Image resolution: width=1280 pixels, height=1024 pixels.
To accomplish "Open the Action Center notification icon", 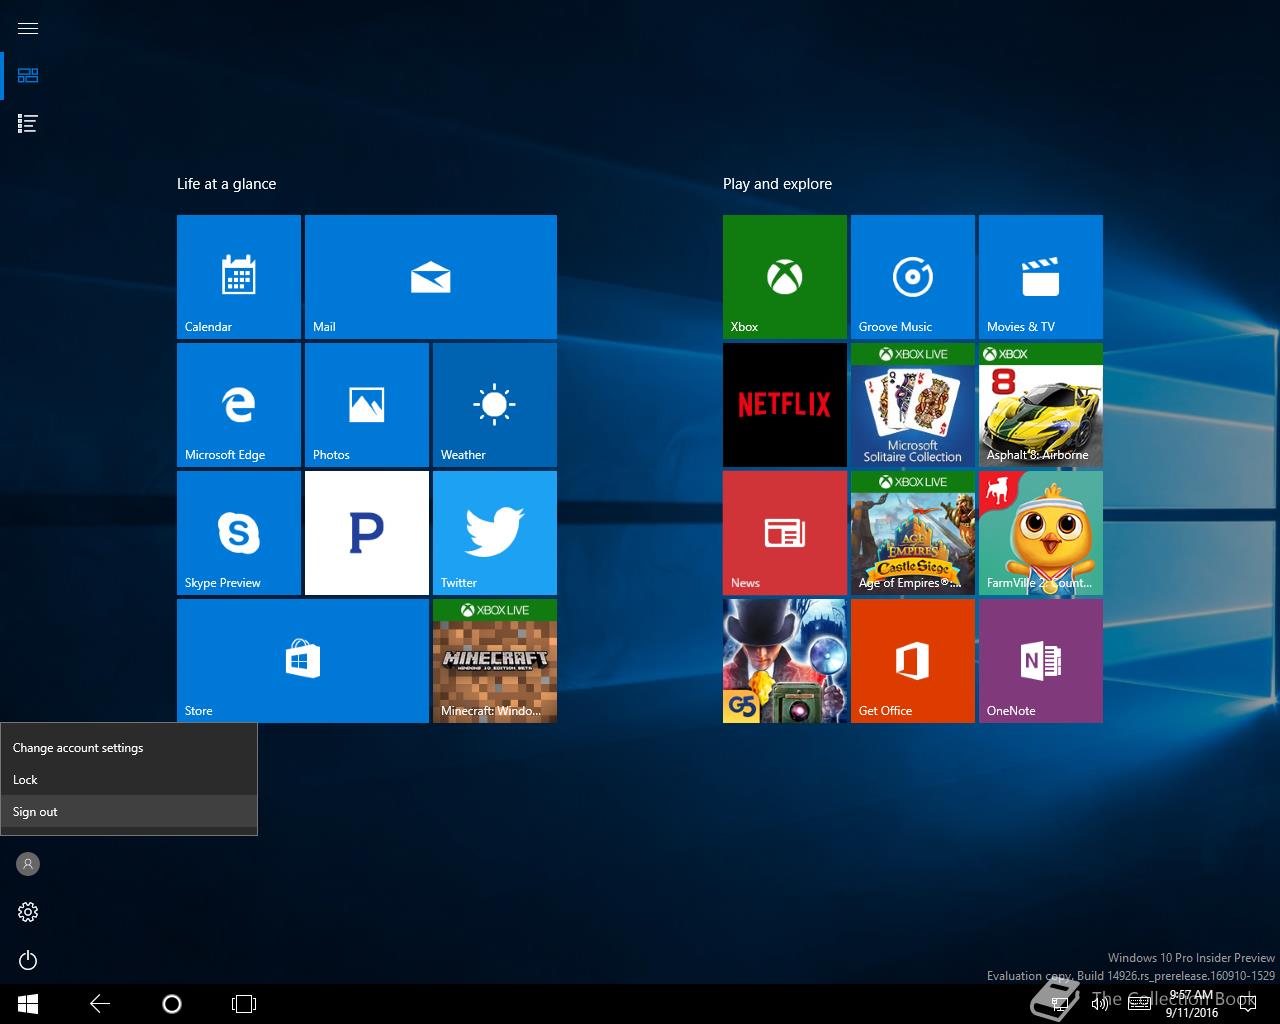I will [x=1247, y=1003].
